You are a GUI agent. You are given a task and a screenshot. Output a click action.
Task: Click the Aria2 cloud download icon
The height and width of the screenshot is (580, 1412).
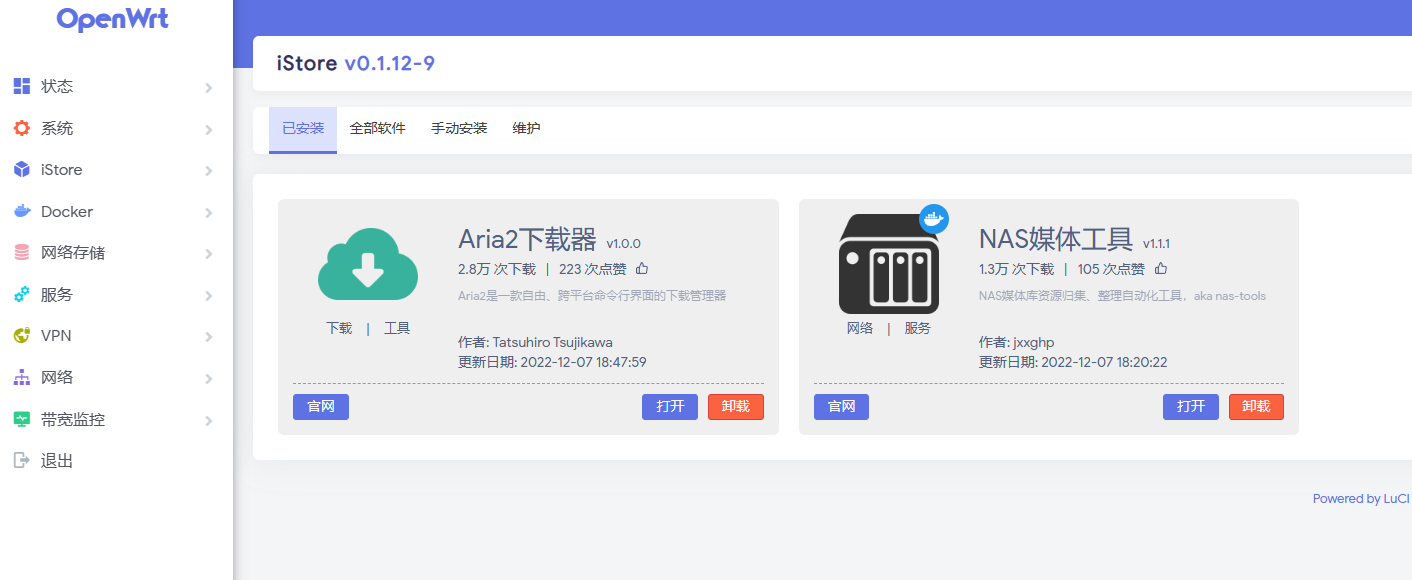pos(367,264)
